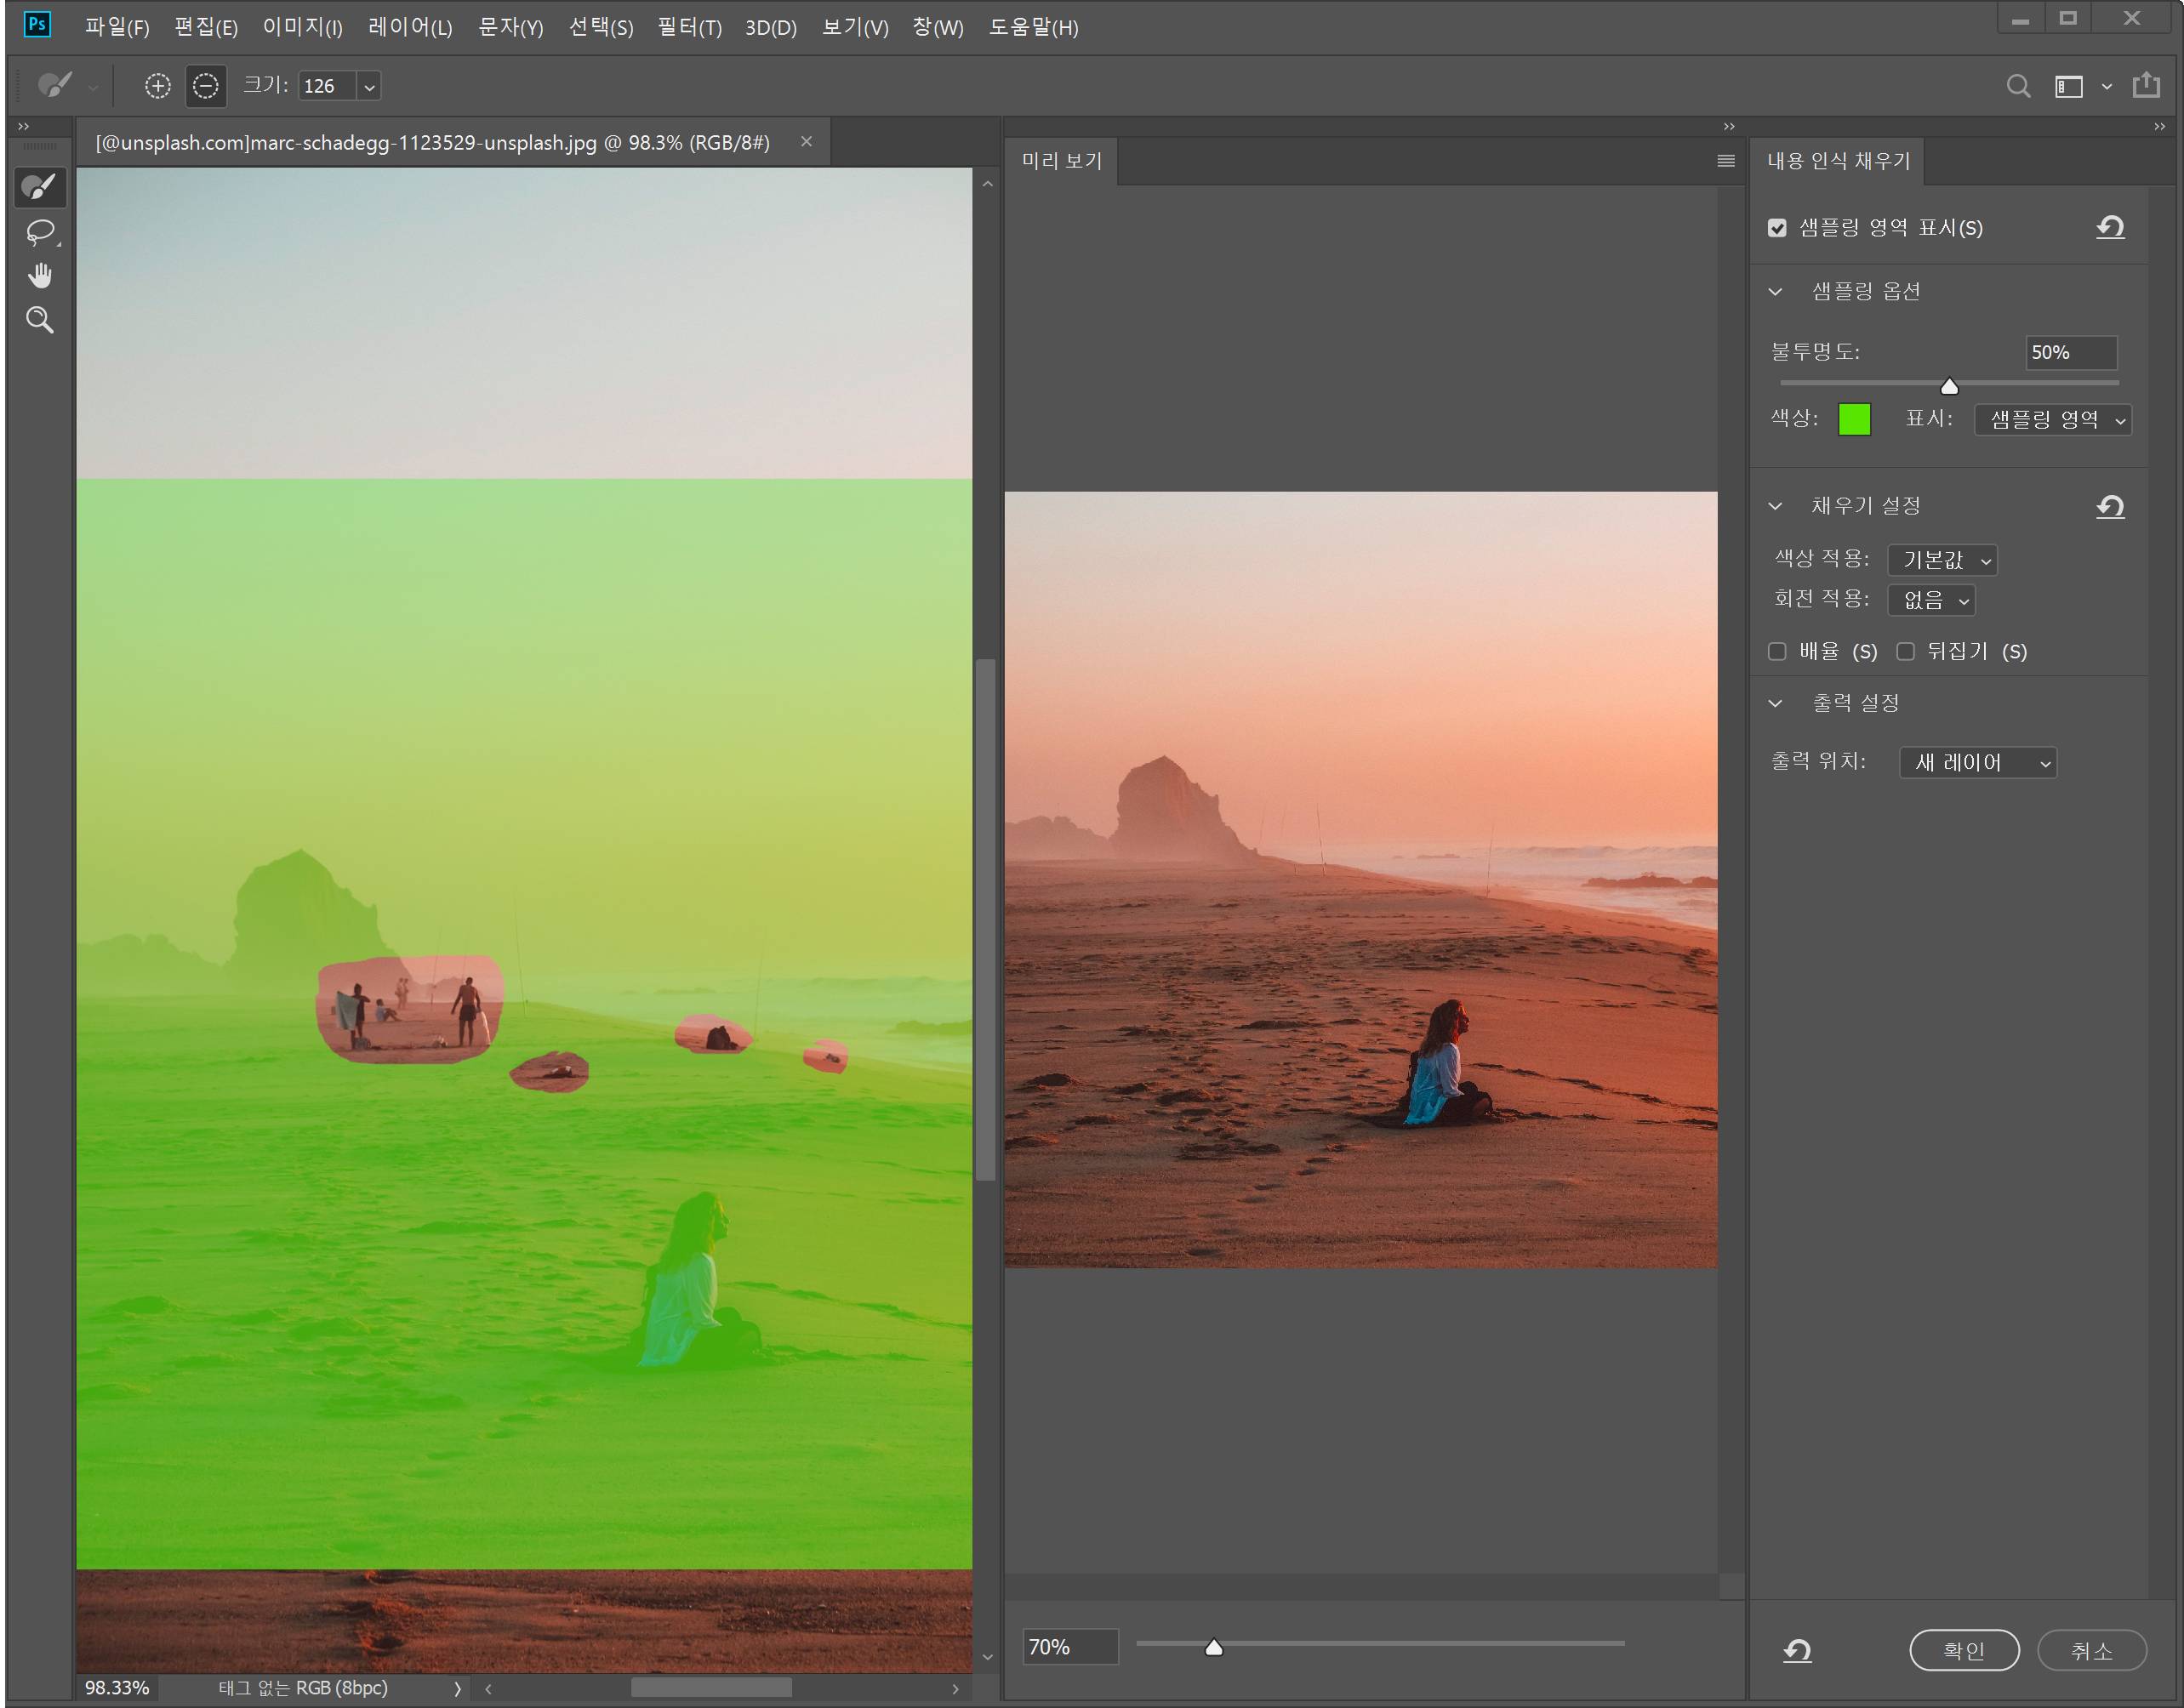Click the green sampling color swatch

(1854, 419)
